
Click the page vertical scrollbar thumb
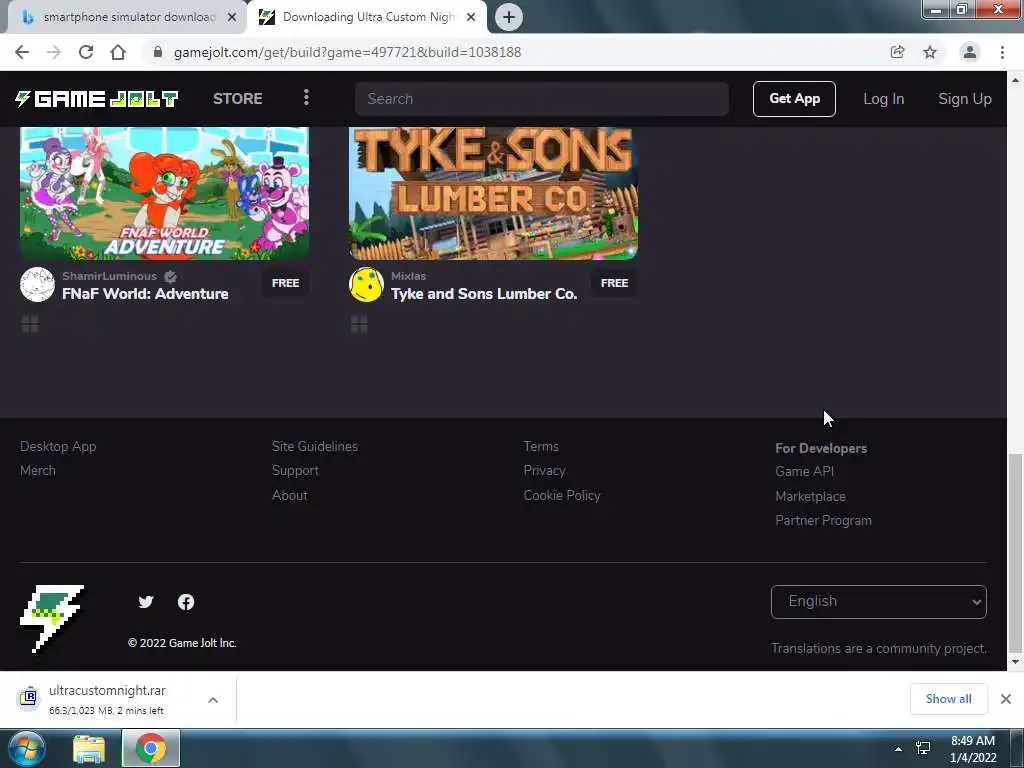pos(1015,552)
